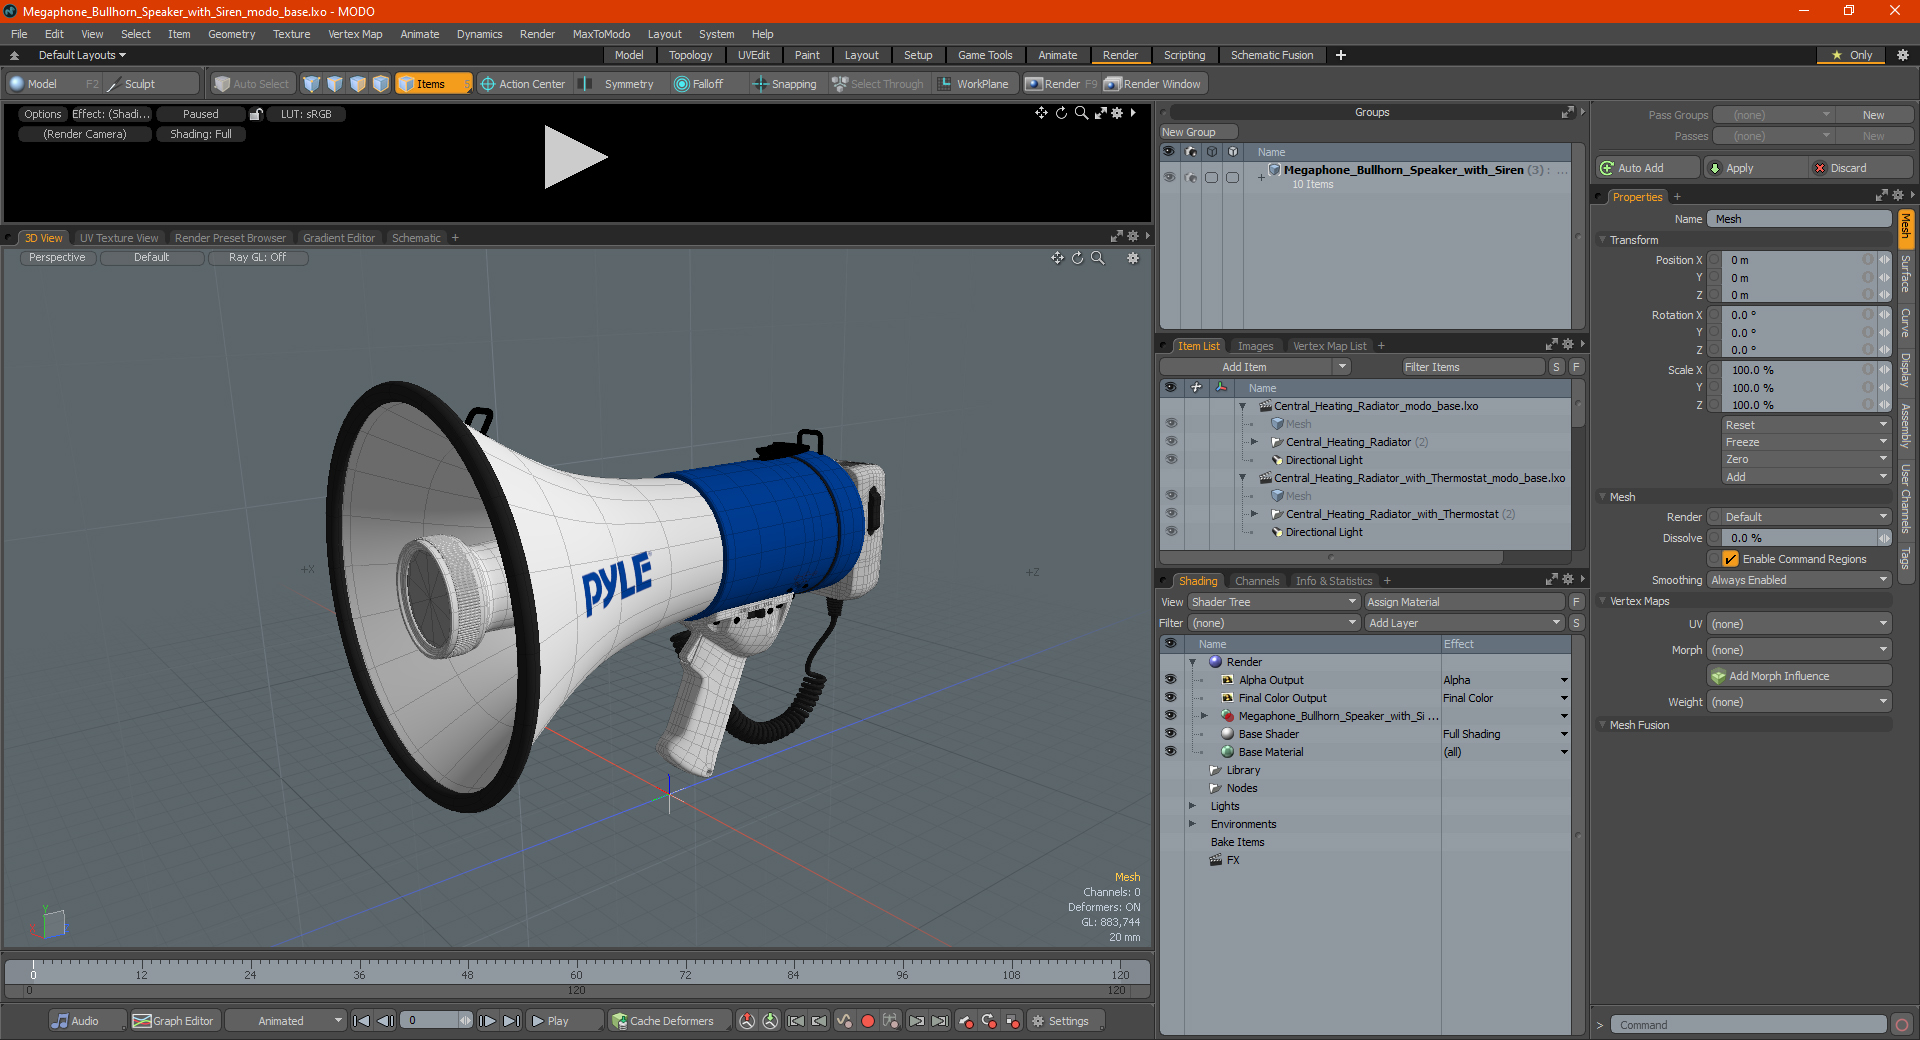The height and width of the screenshot is (1040, 1920).
Task: Open the Smoothing Always Enabled dropdown
Action: pos(1799,580)
